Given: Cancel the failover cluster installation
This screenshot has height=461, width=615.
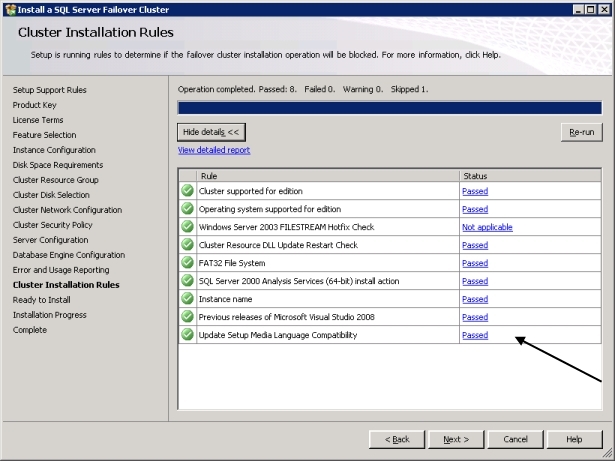Looking at the screenshot, I should [x=515, y=439].
